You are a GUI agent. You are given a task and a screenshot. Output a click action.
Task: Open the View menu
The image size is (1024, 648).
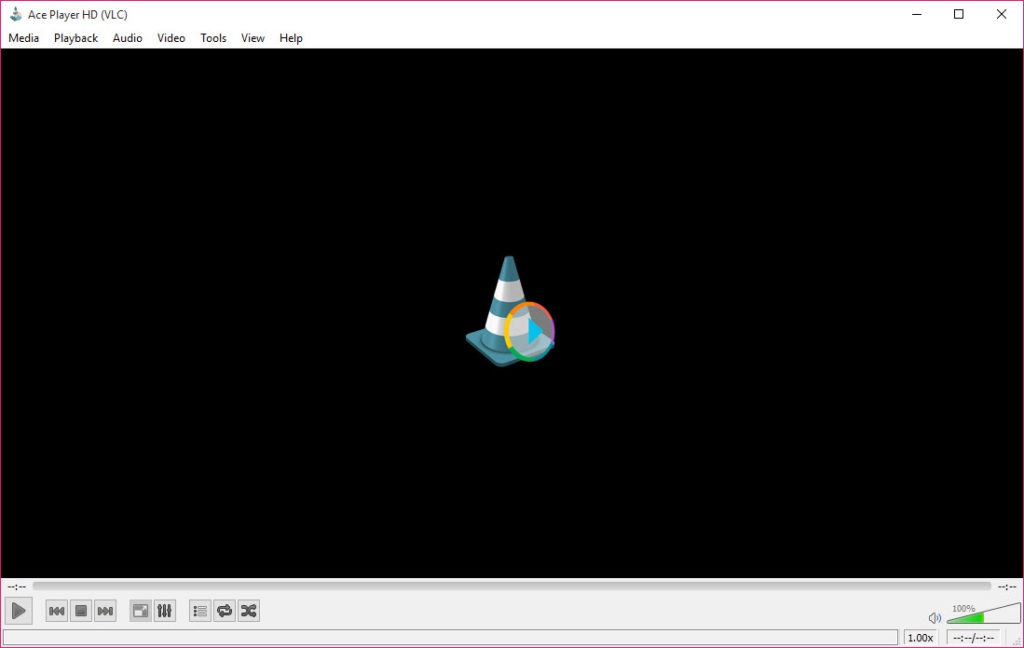(x=253, y=38)
